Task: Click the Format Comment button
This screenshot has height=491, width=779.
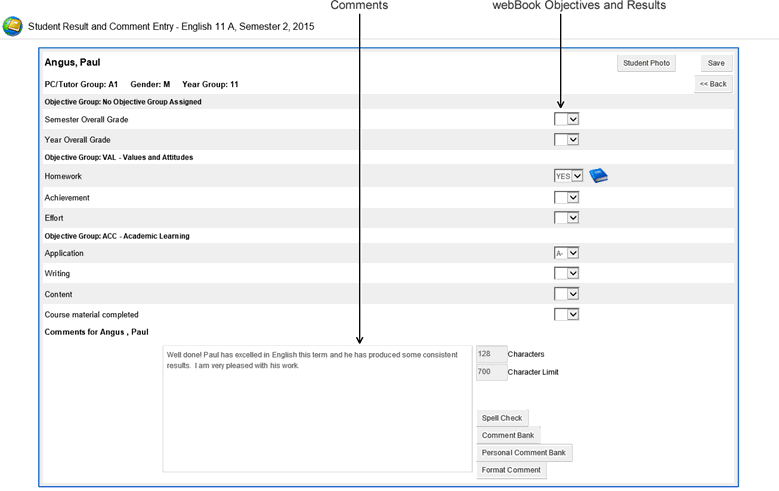Action: pos(511,470)
